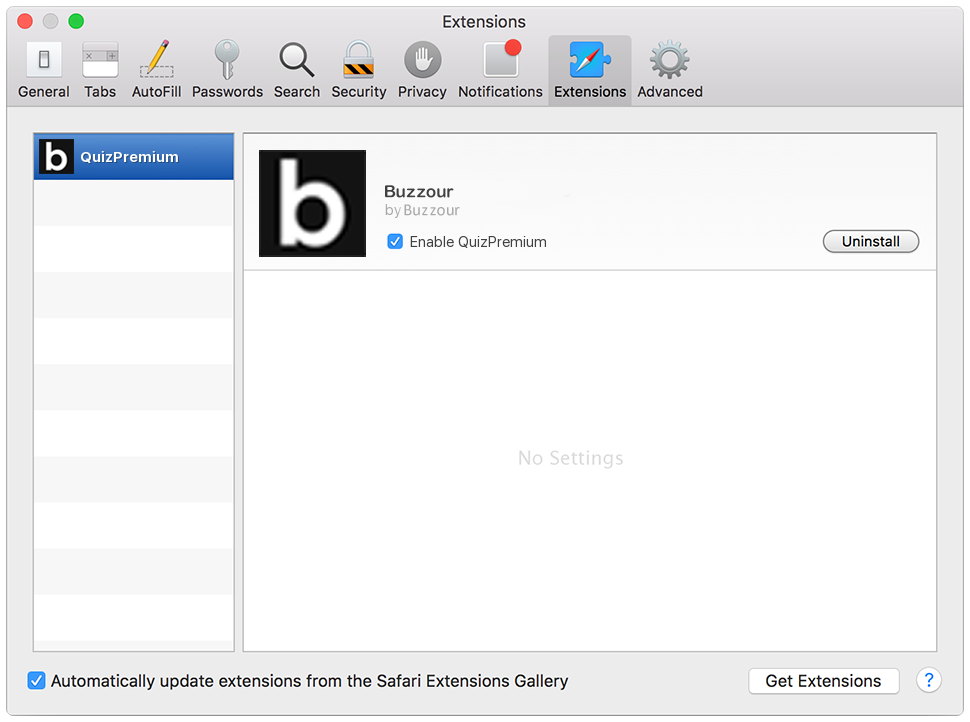Image resolution: width=970 pixels, height=722 pixels.
Task: Open the Search magnifier preferences
Action: tap(297, 70)
